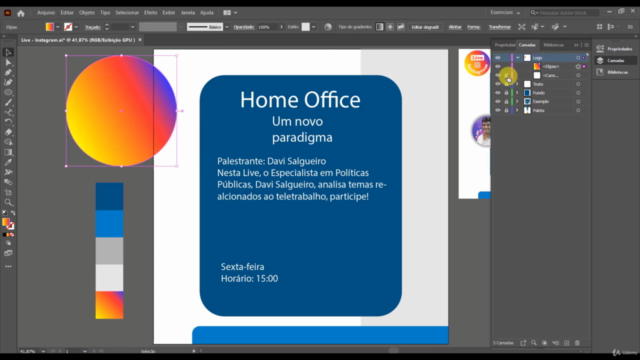This screenshot has height=360, width=640.
Task: Toggle visibility of the Fundo layer
Action: coord(498,93)
